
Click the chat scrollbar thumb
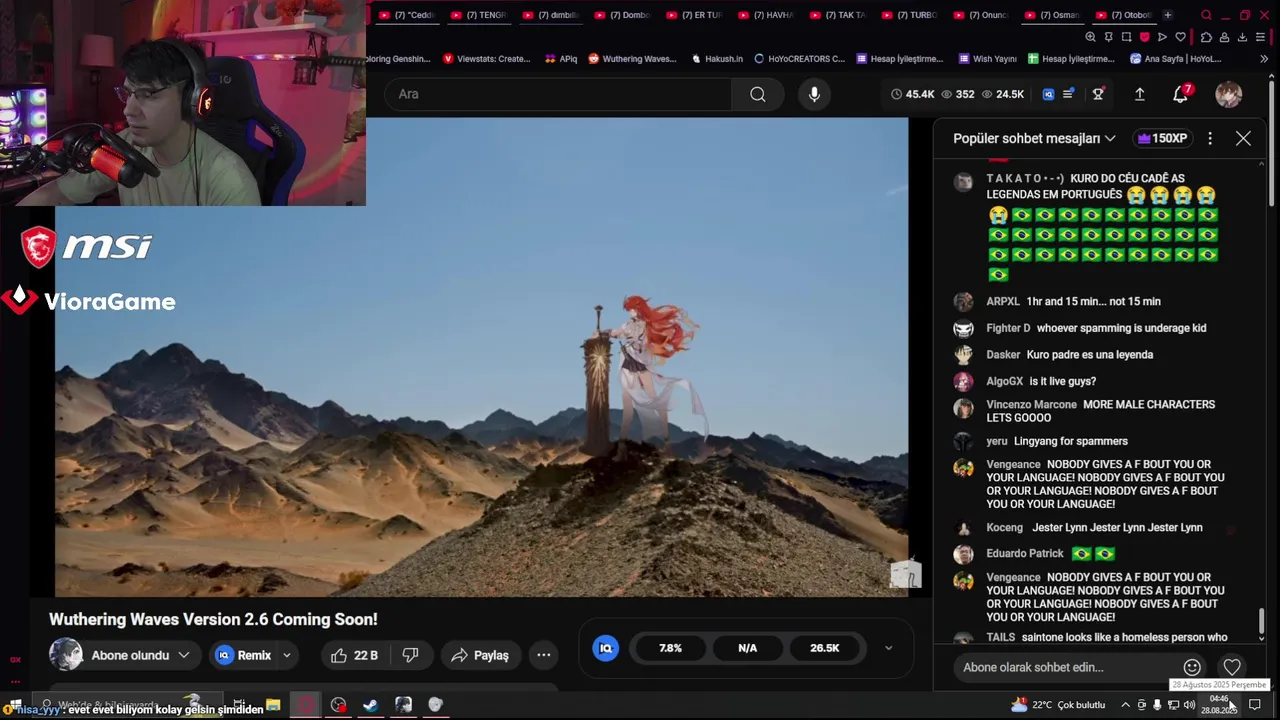[x=1261, y=620]
